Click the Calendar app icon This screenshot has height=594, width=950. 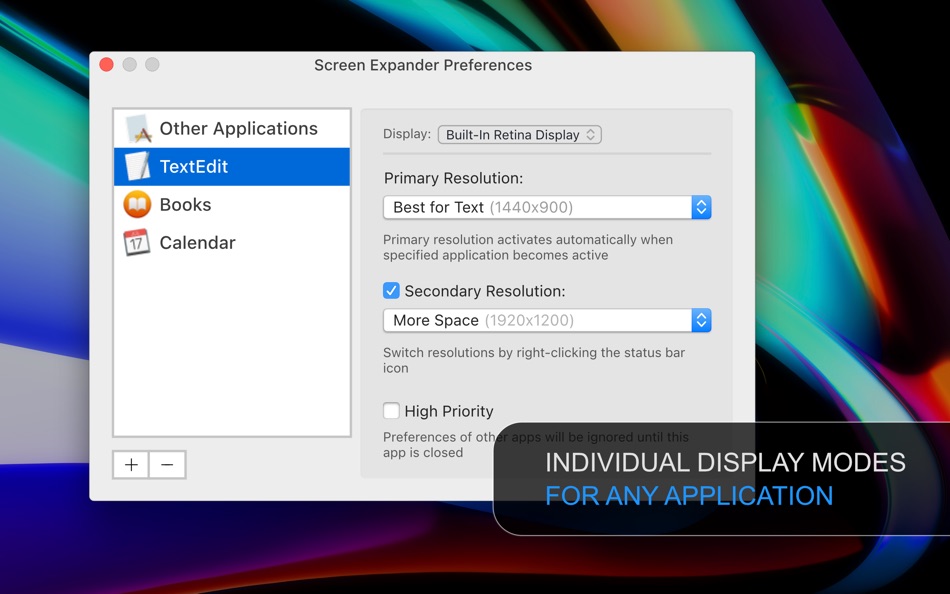click(137, 242)
